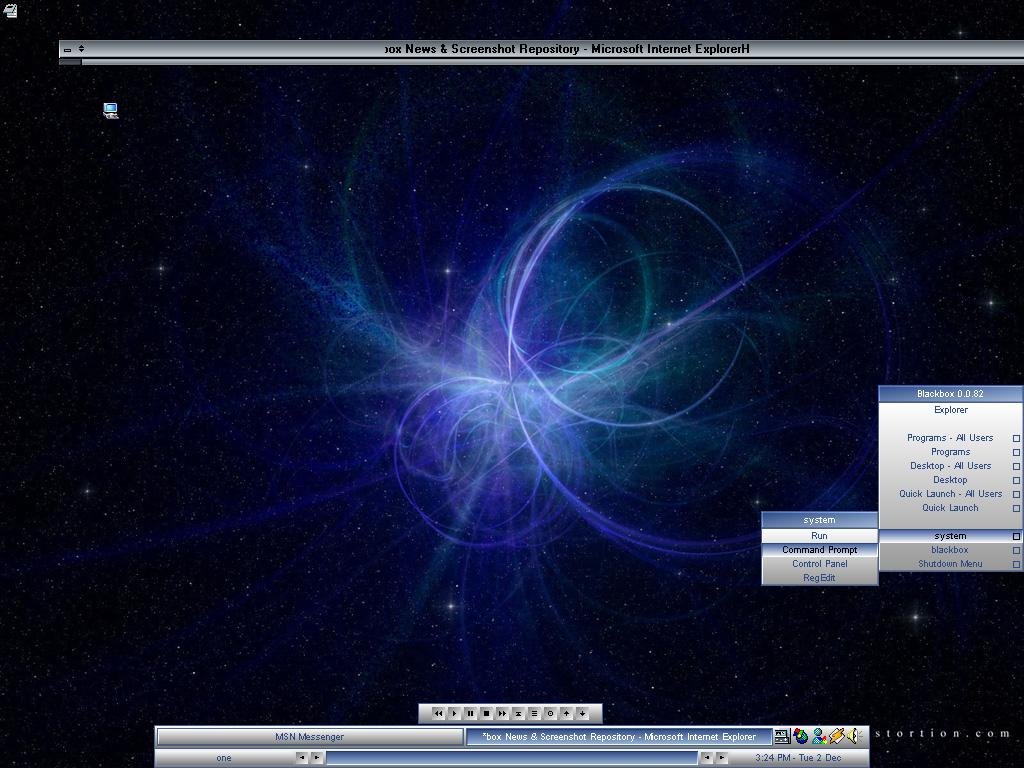Image resolution: width=1024 pixels, height=768 pixels.
Task: Click the volume speaker icon in system tray
Action: (855, 736)
